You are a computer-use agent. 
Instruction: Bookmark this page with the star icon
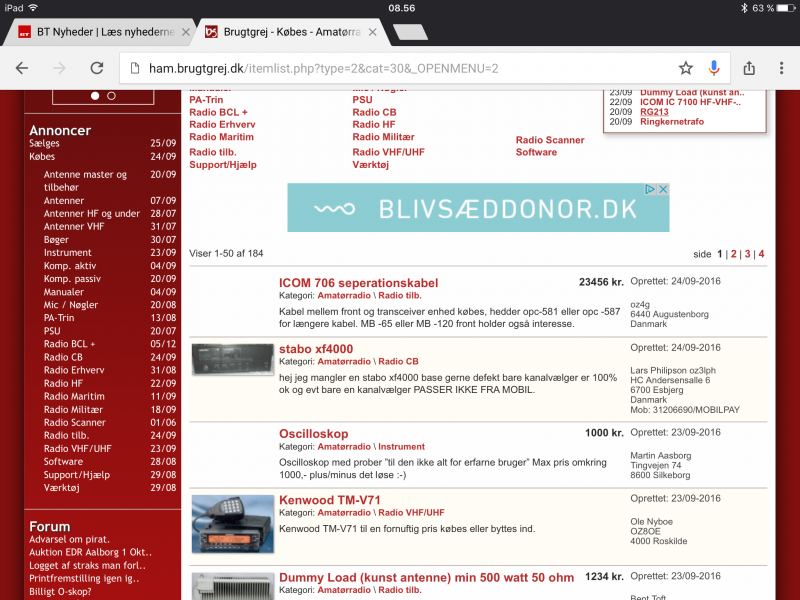coord(686,68)
